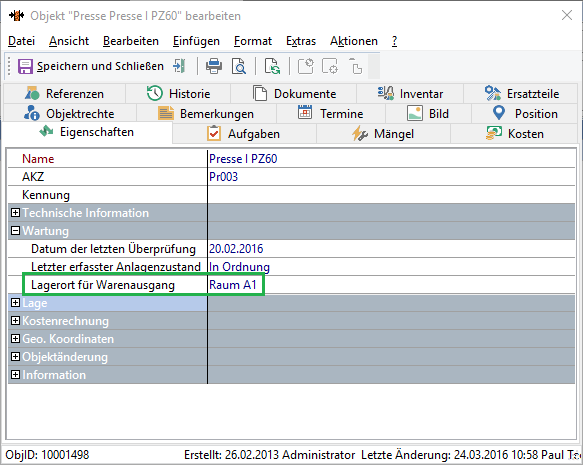The width and height of the screenshot is (583, 465).
Task: Switch to the Bild tab
Action: (x=428, y=113)
